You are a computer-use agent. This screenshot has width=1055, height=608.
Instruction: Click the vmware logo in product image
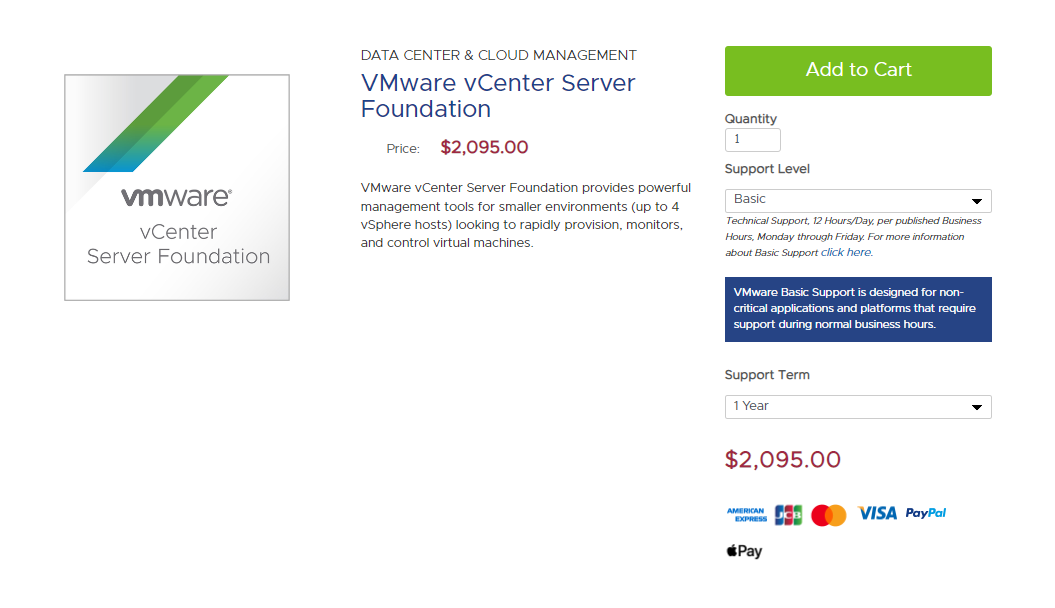176,197
